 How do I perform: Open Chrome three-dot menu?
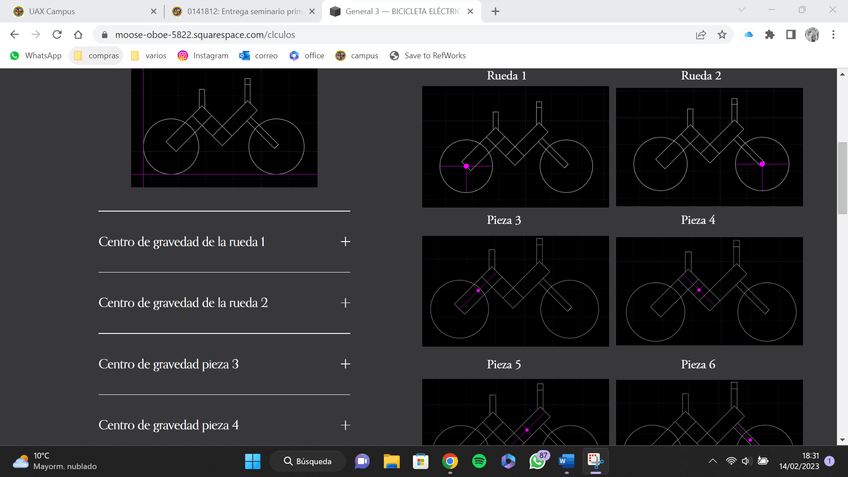833,35
